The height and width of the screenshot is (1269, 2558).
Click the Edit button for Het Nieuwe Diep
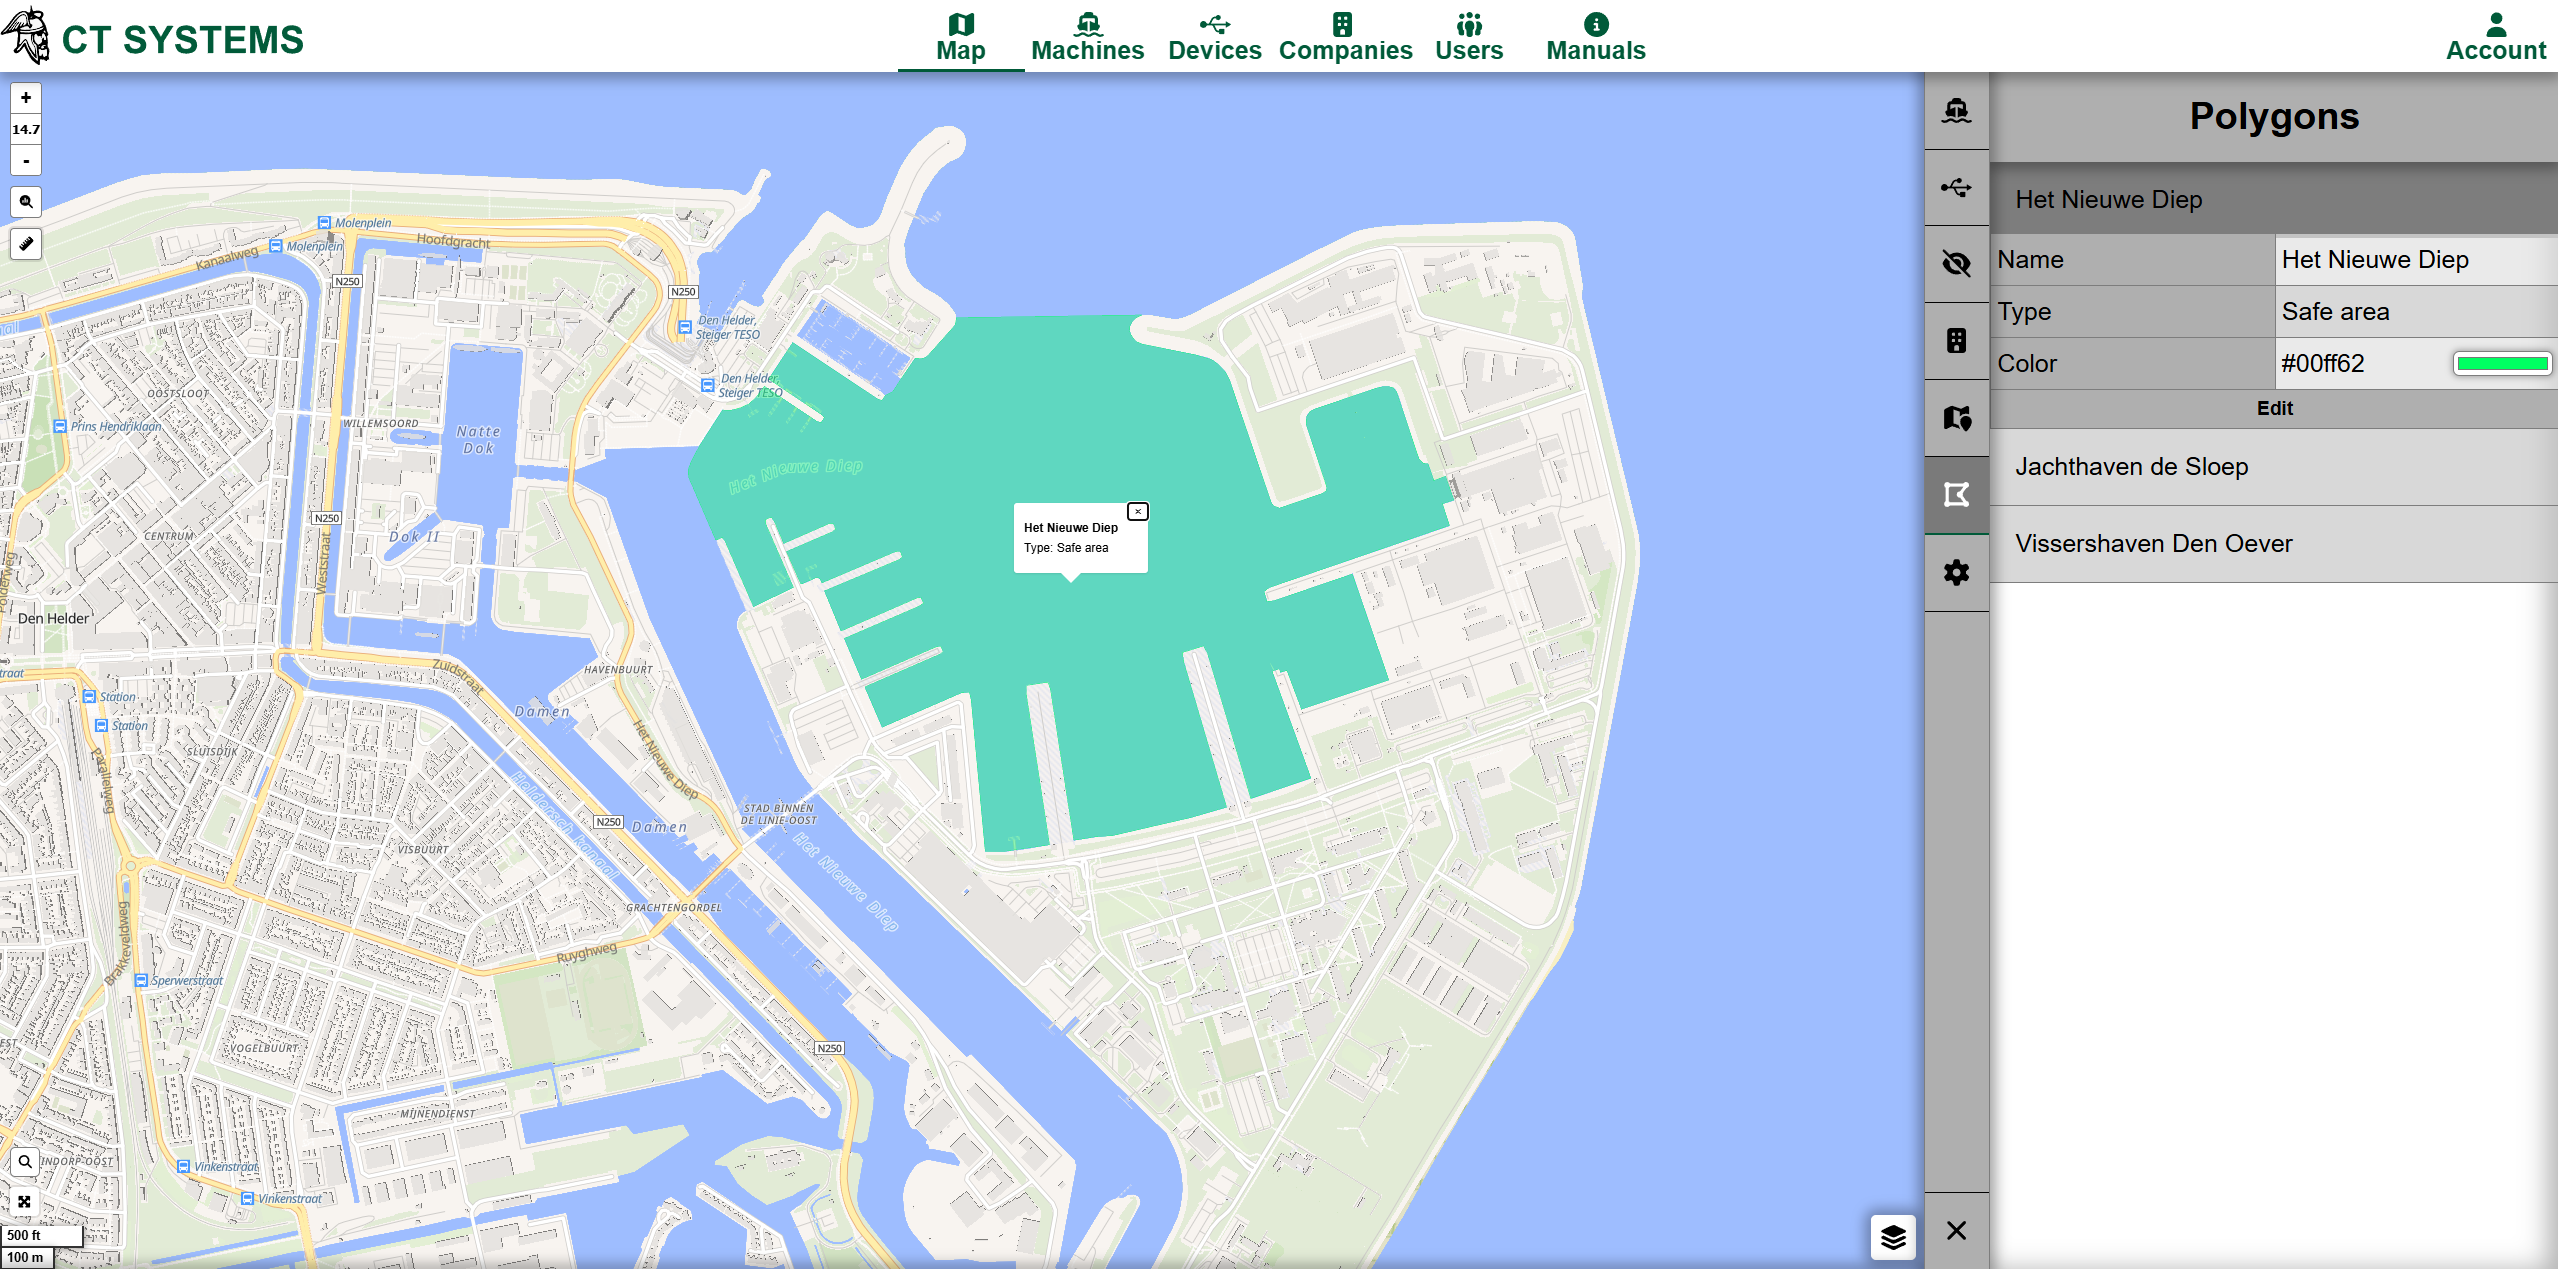tap(2274, 408)
